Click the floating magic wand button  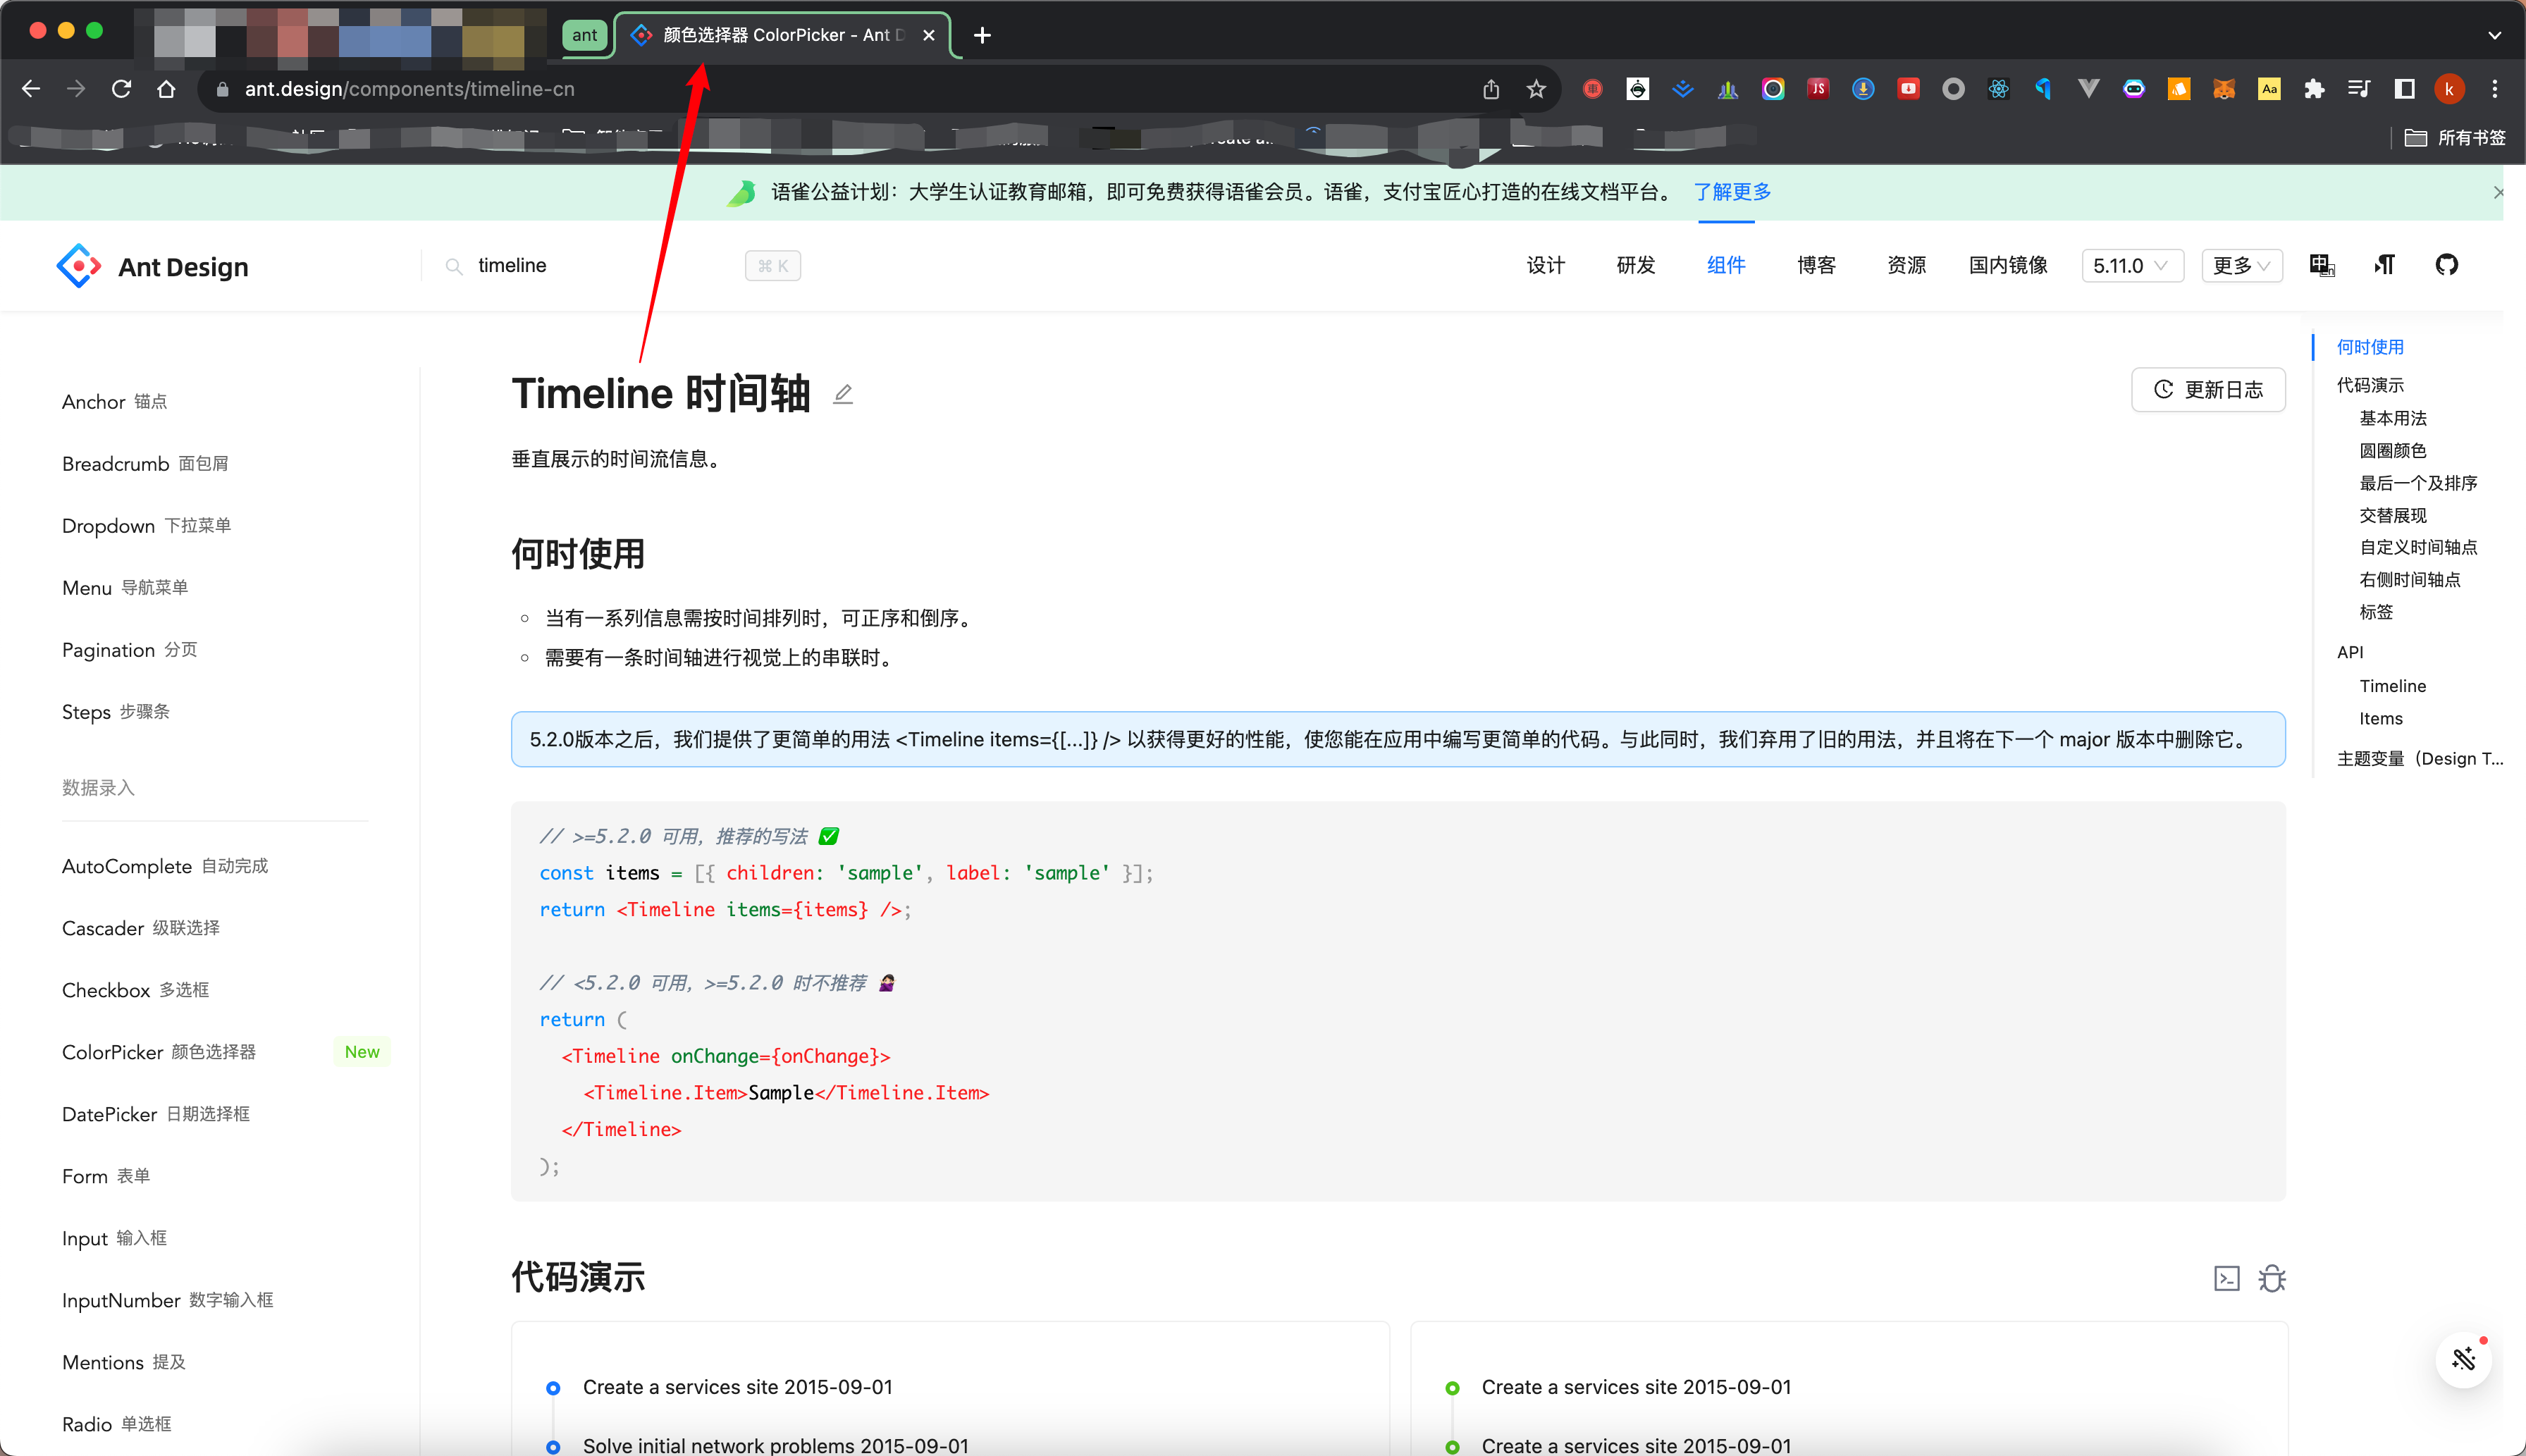pos(2464,1360)
